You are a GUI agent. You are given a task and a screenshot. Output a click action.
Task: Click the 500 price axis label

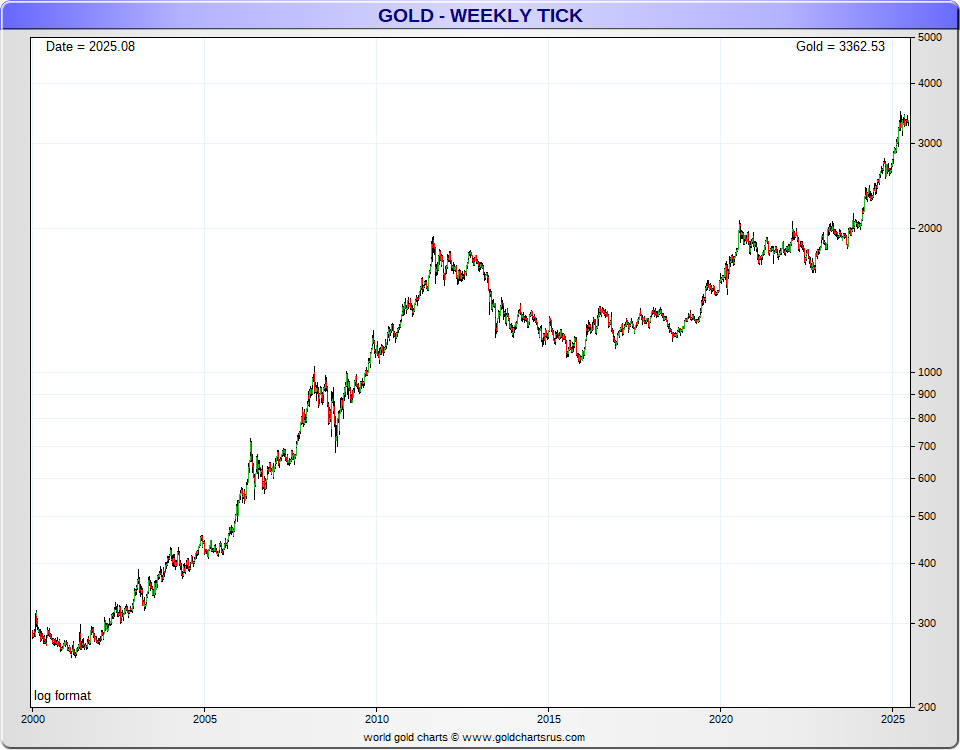[927, 516]
